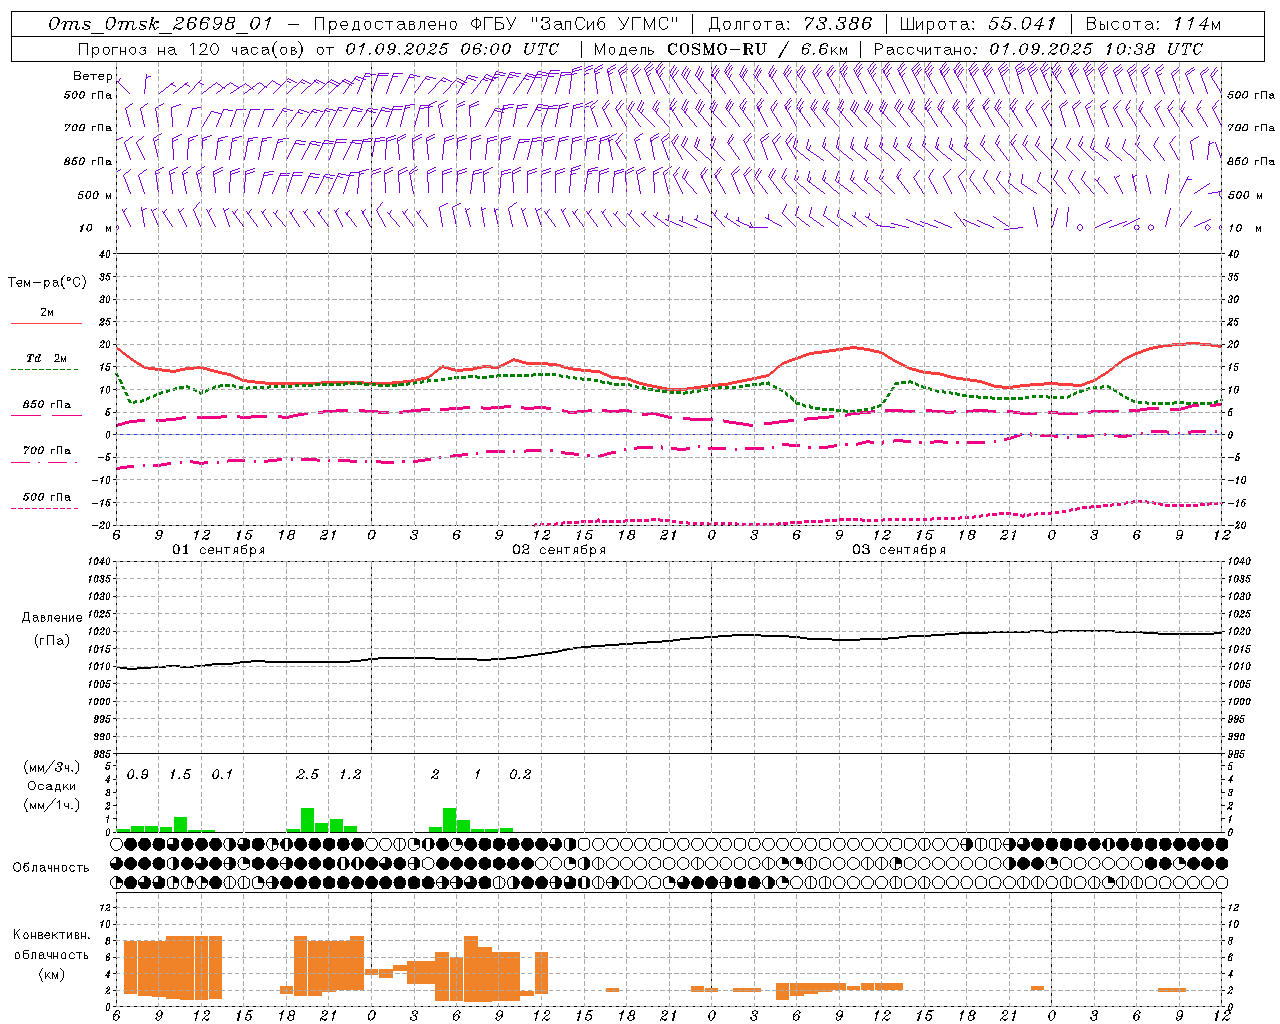Click the 03 сентября date label
The width and height of the screenshot is (1280, 1024).
pyautogui.click(x=899, y=550)
